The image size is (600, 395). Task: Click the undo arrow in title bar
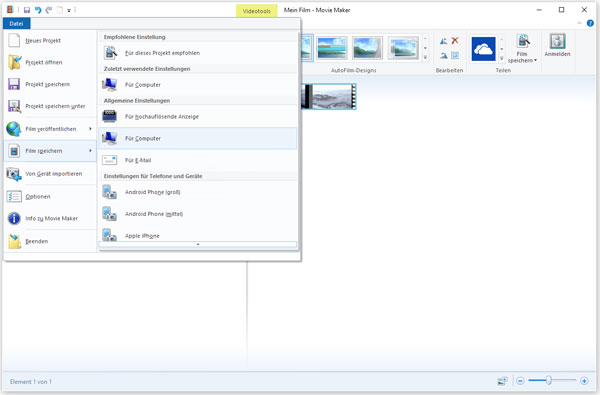38,10
